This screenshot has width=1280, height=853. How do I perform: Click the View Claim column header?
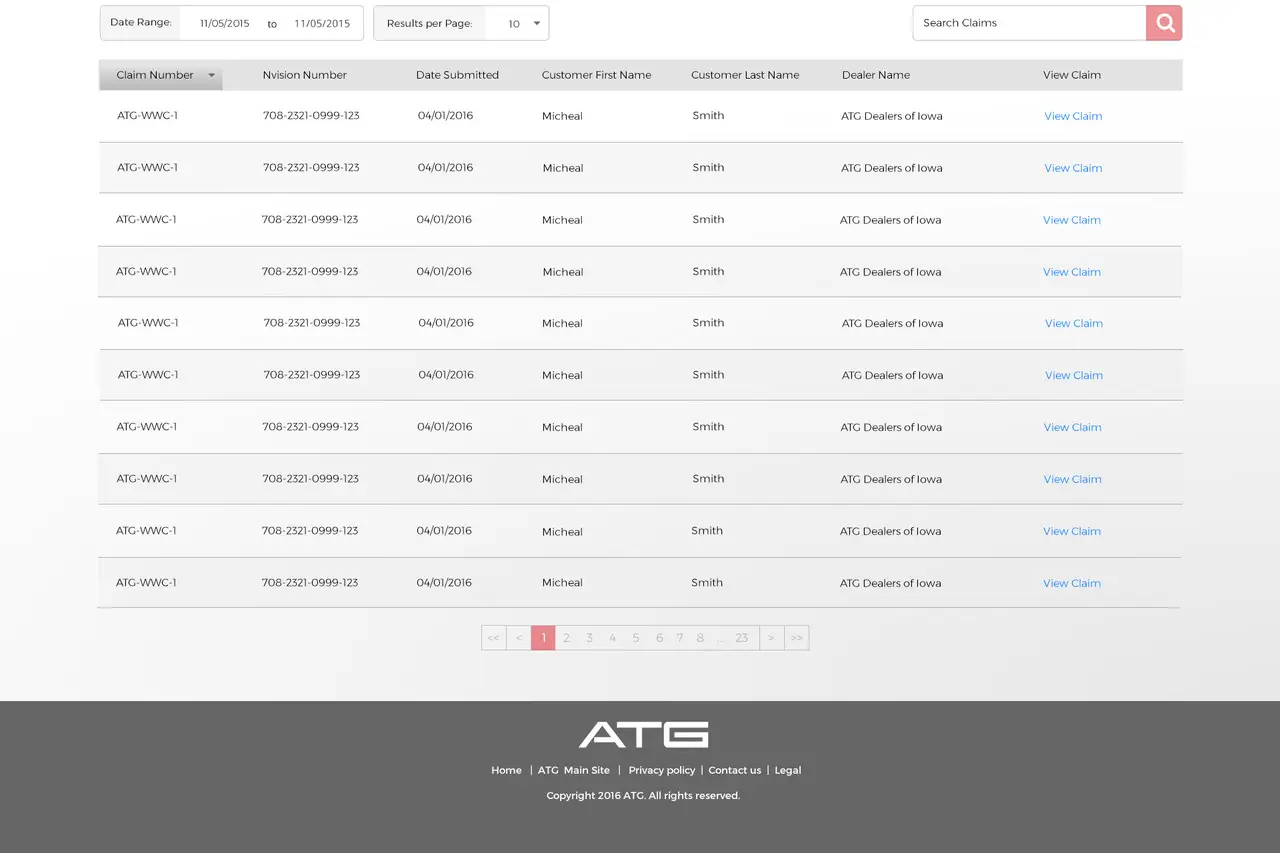click(x=1072, y=75)
